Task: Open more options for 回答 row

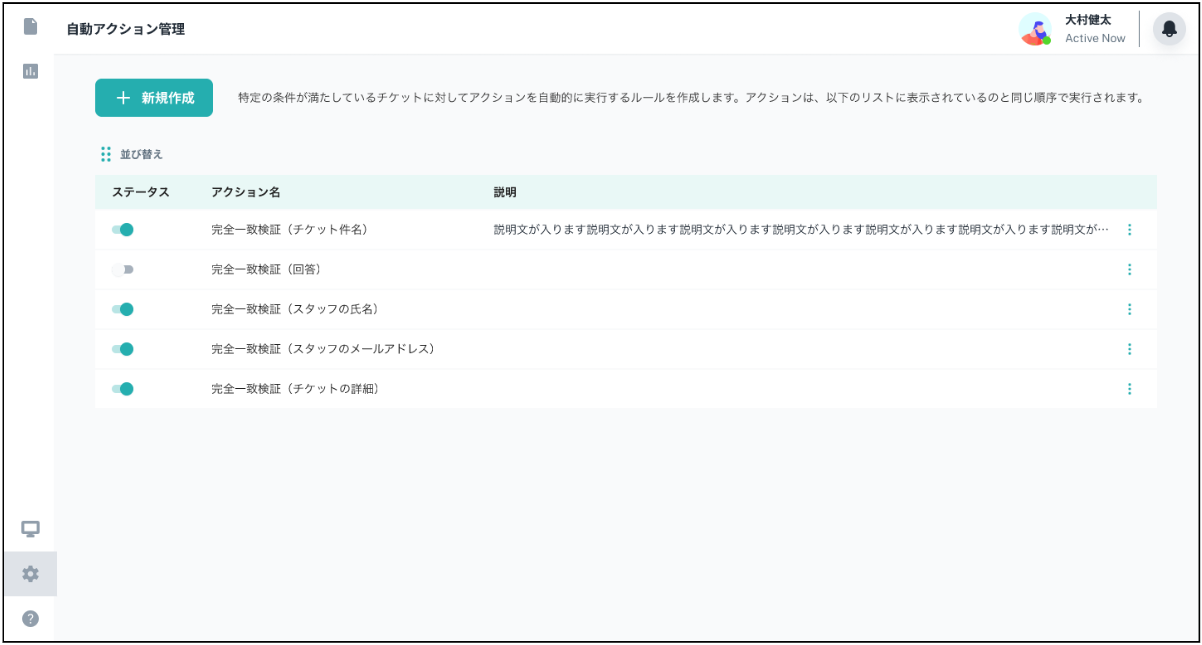Action: point(1129,270)
